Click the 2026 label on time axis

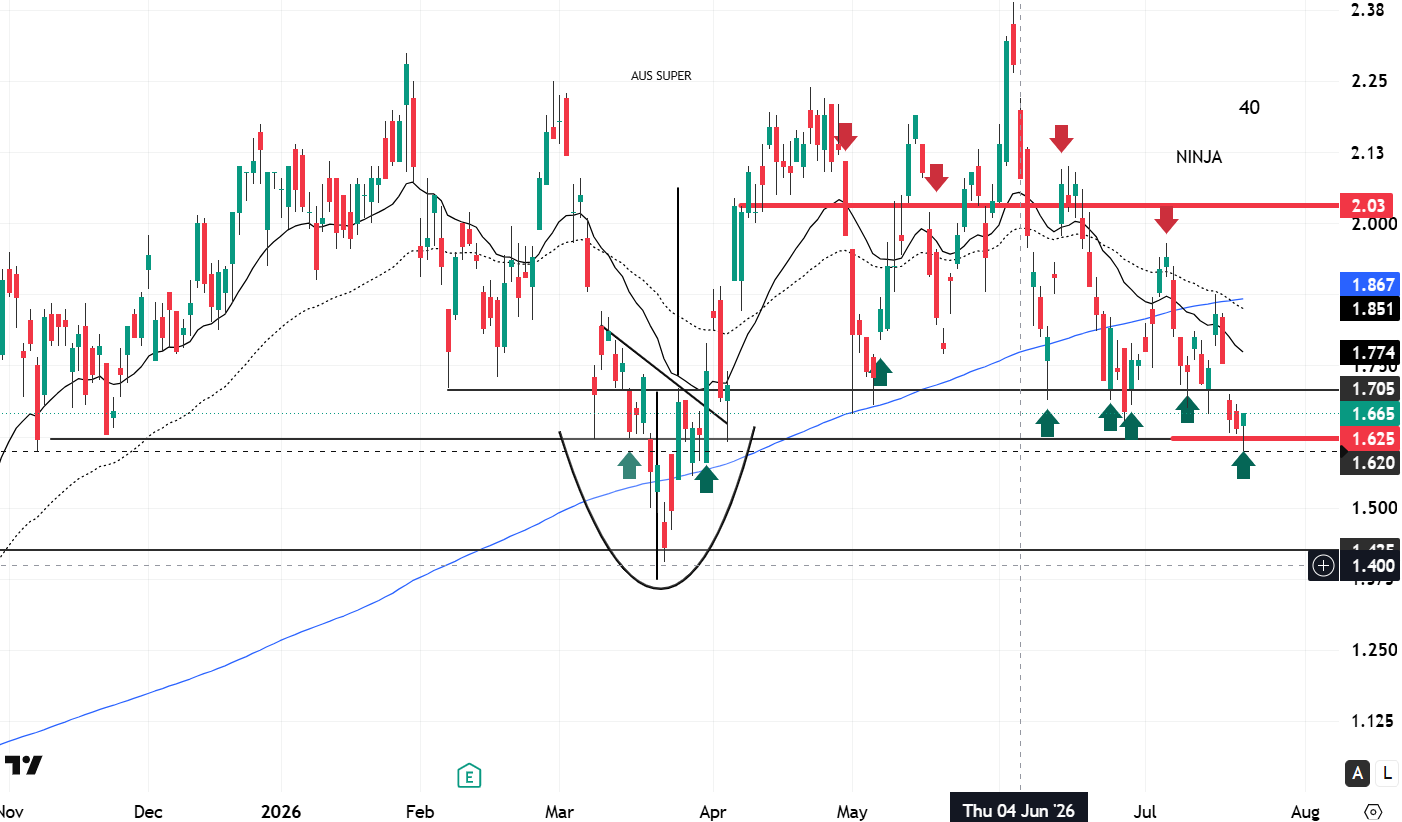pyautogui.click(x=281, y=810)
